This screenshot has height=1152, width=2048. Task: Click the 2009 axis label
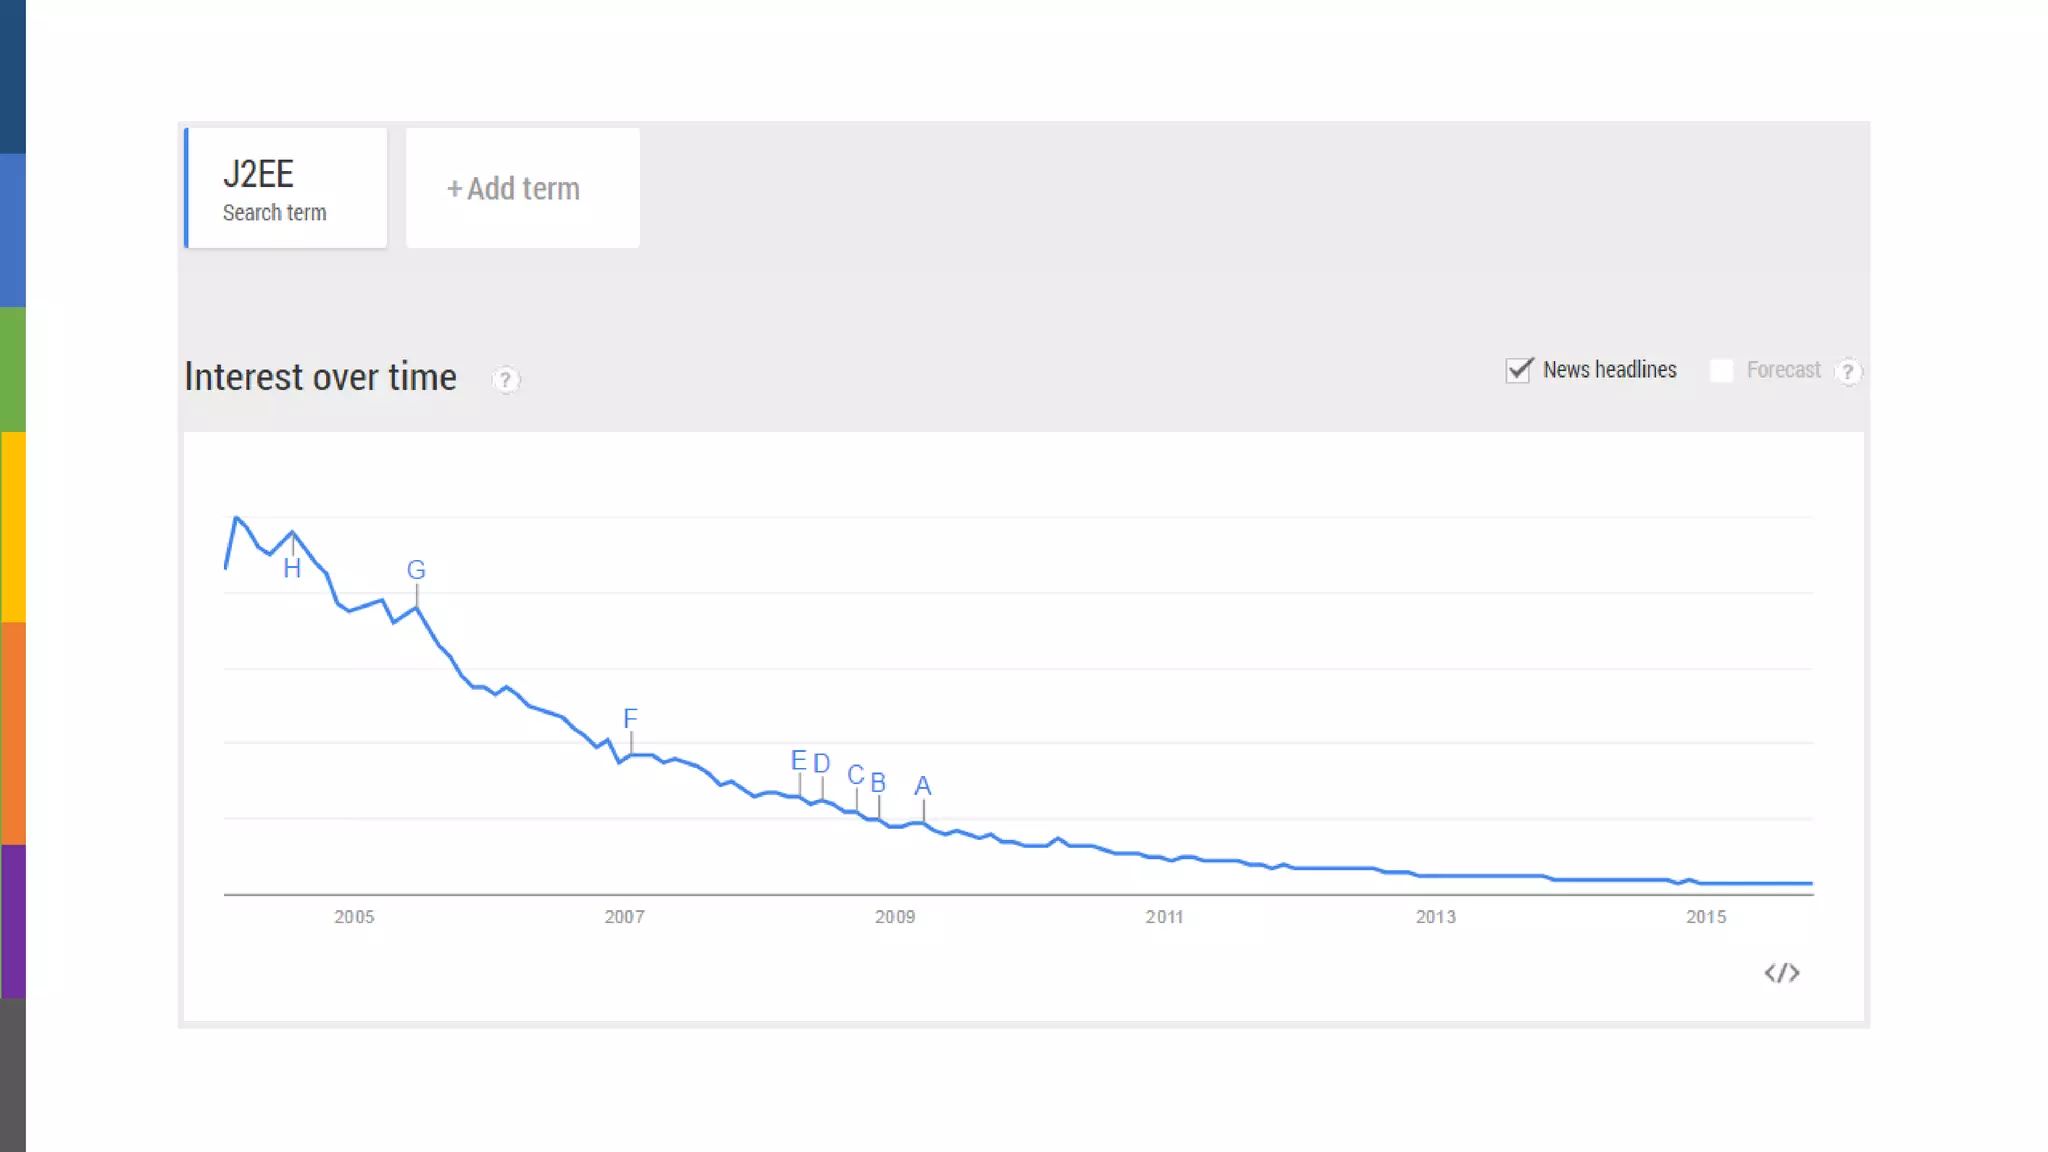[895, 917]
